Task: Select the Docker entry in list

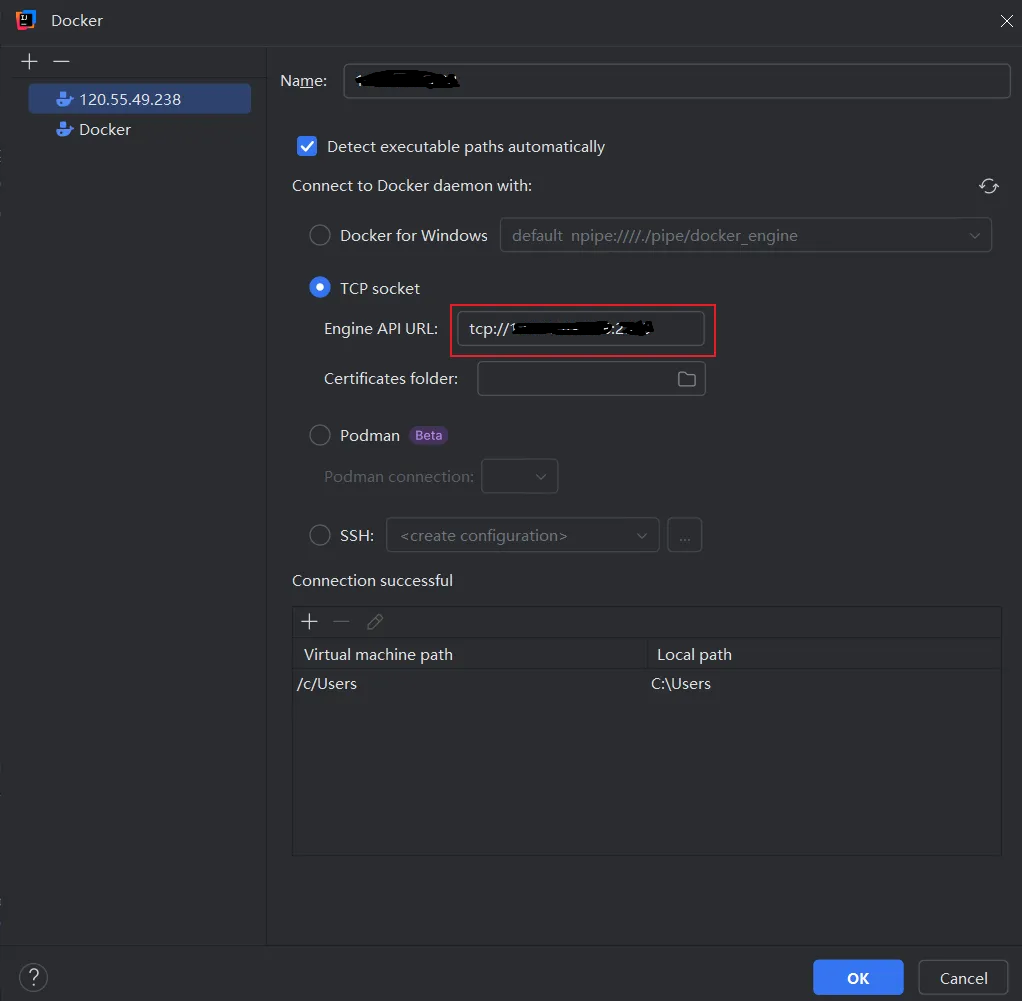Action: tap(104, 129)
